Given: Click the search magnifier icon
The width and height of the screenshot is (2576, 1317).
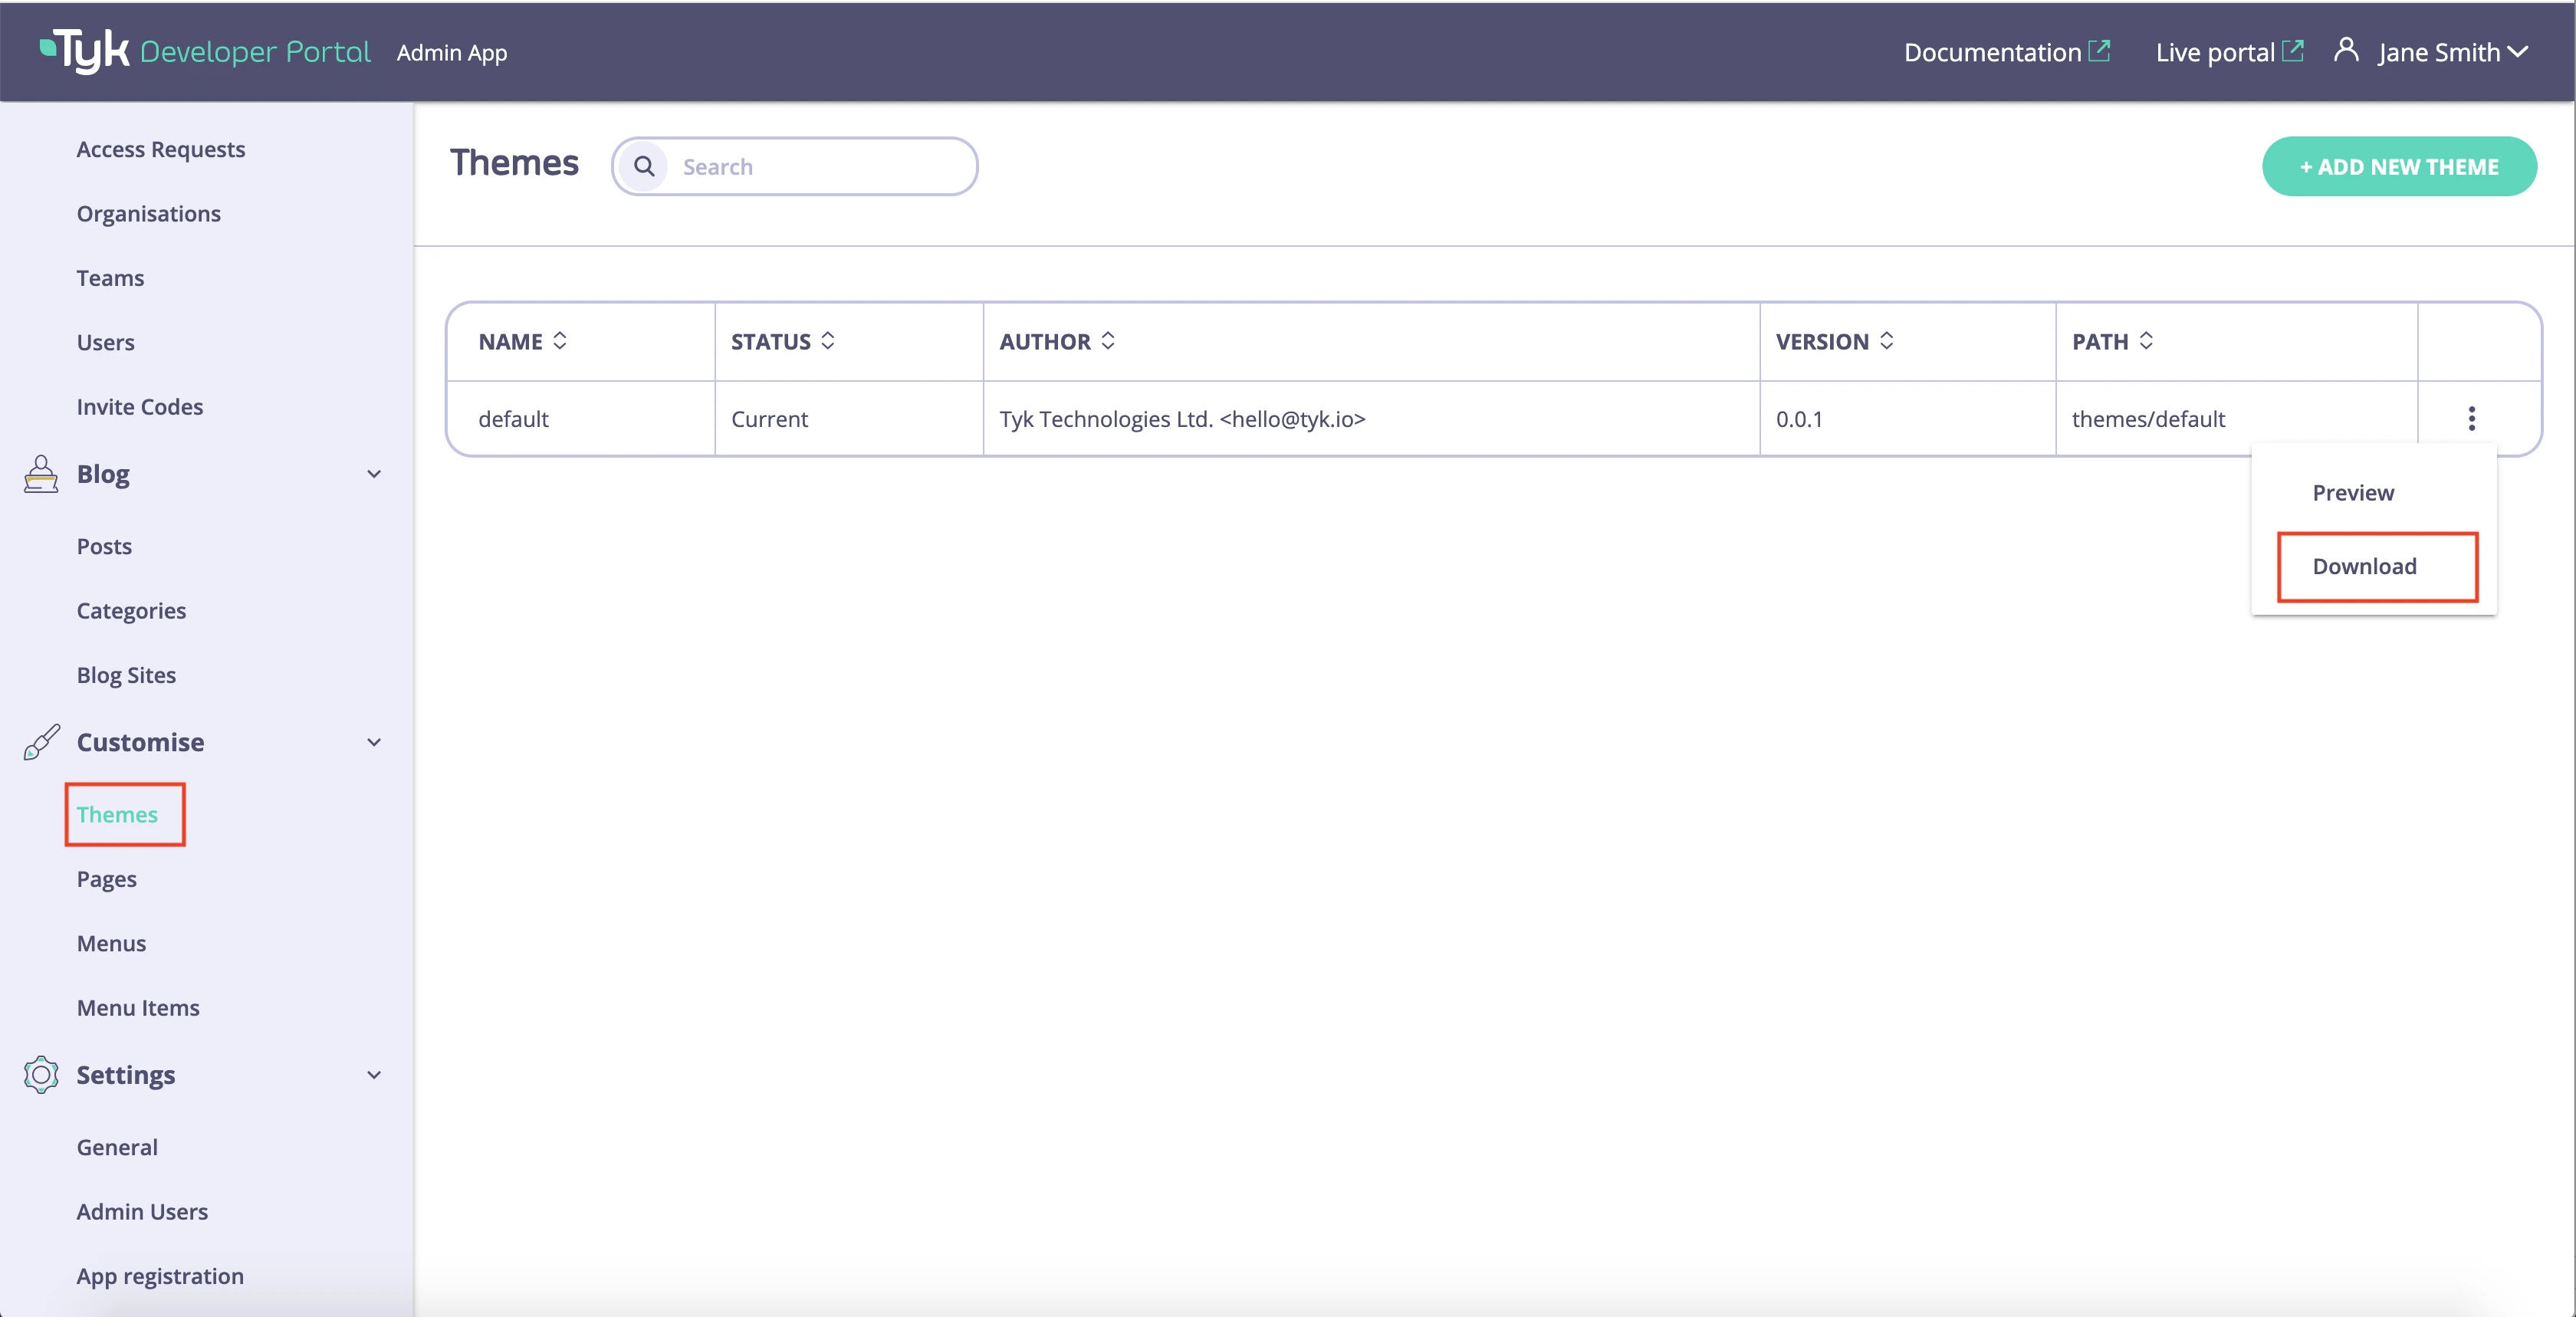Looking at the screenshot, I should coord(644,166).
